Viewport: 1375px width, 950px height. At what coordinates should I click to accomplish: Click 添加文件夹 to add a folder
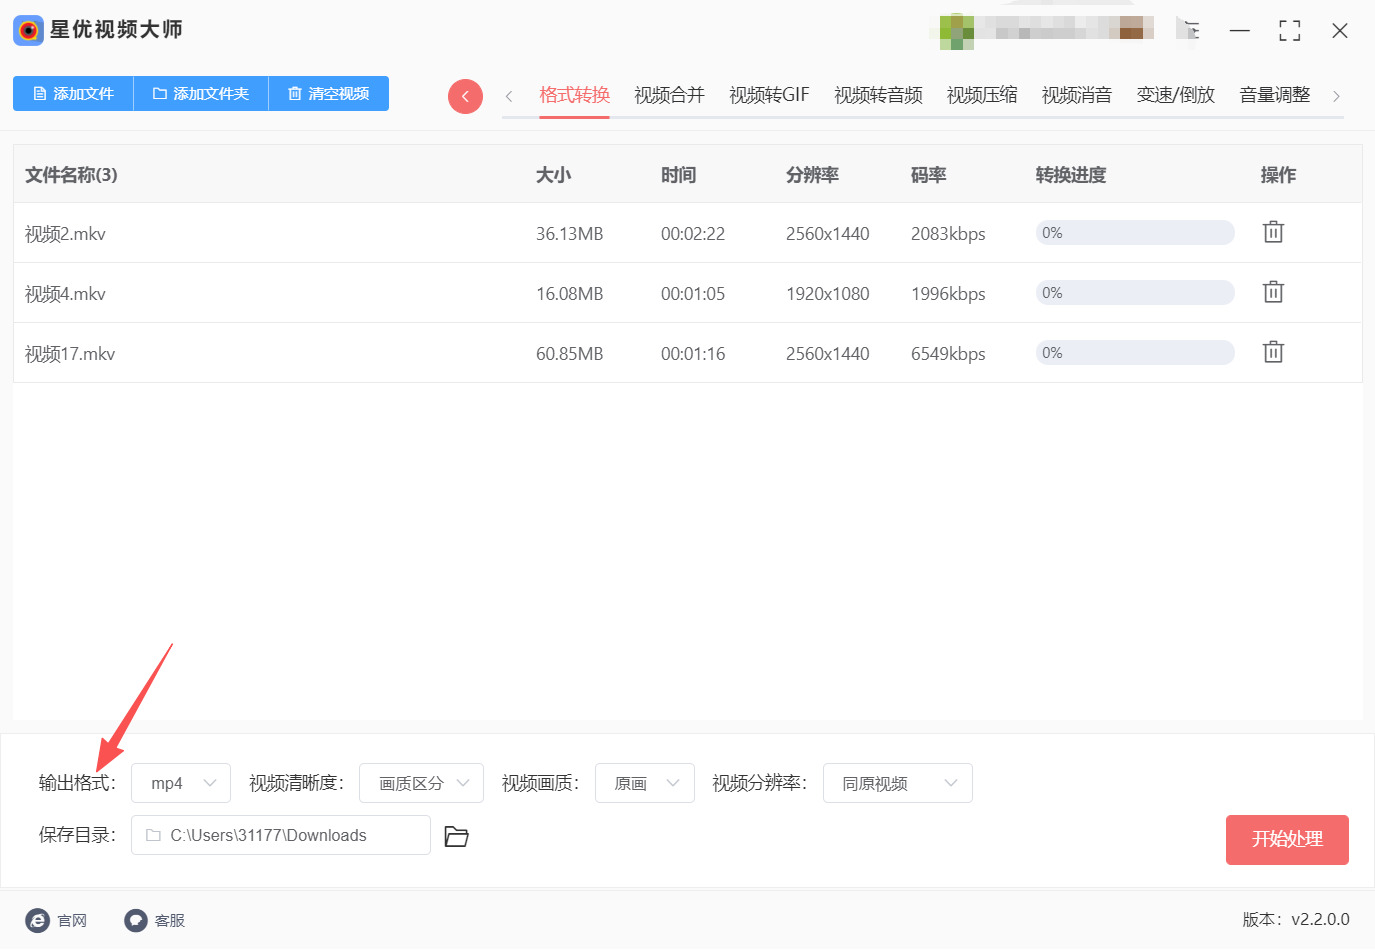201,93
